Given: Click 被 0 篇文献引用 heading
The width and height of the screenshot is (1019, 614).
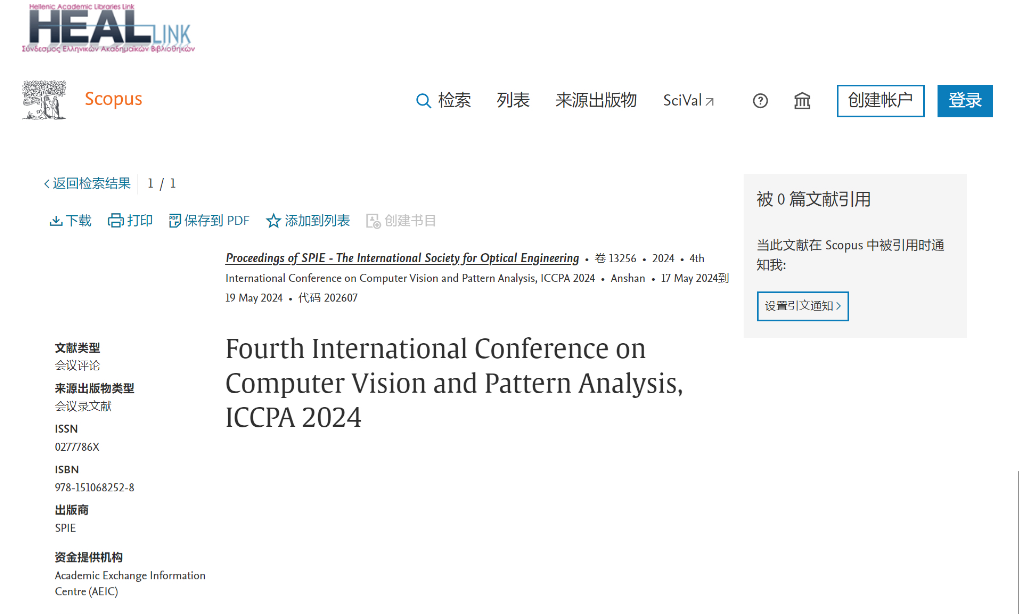Looking at the screenshot, I should [814, 199].
